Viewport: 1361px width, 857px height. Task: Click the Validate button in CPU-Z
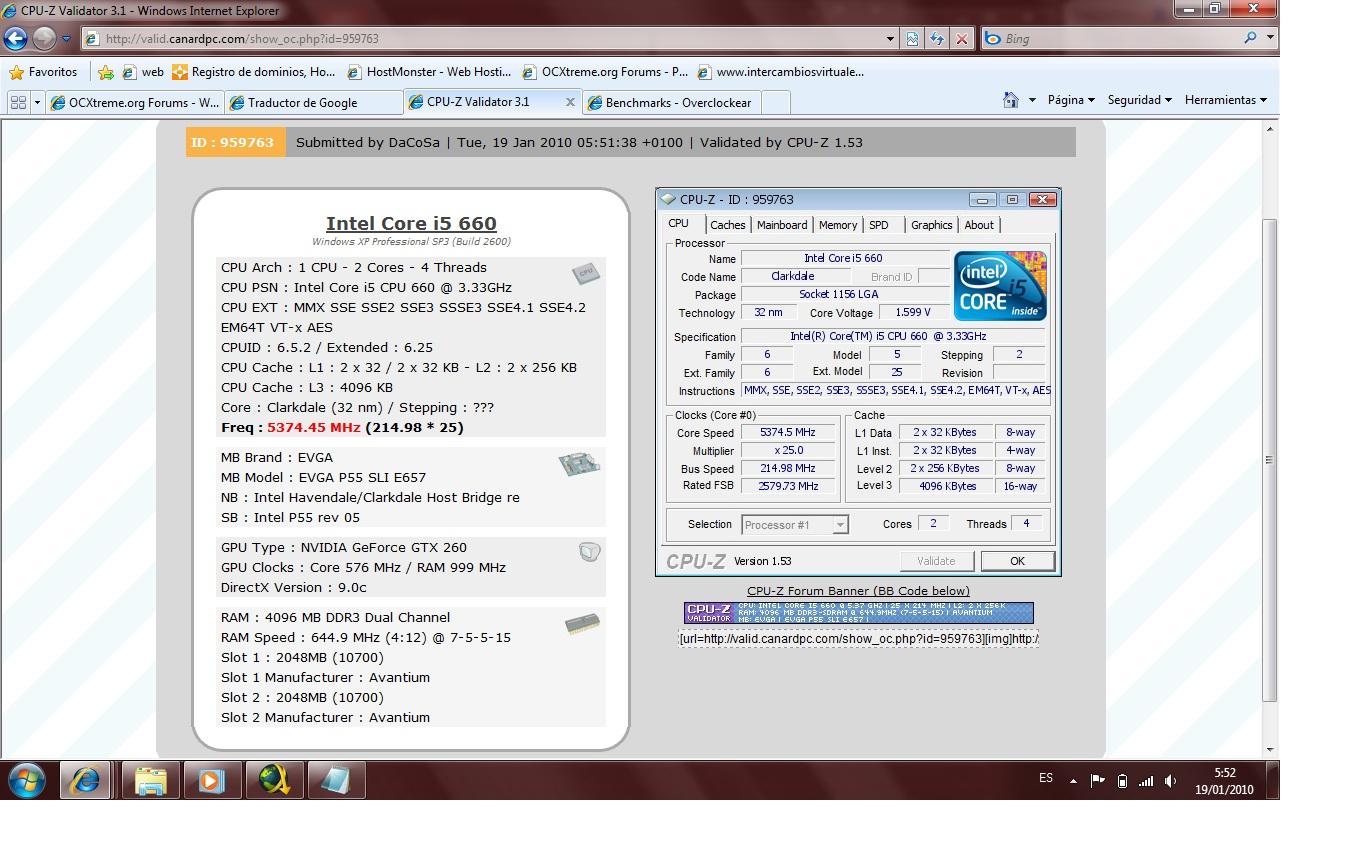[936, 561]
